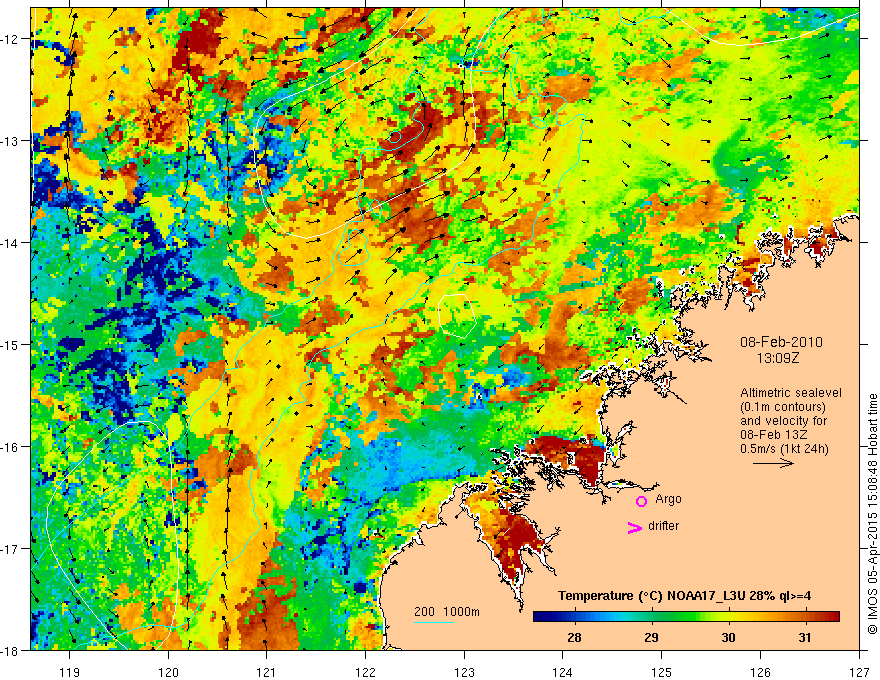Image resolution: width=880 pixels, height=680 pixels.
Task: Click the 'Argo' legend label
Action: (x=668, y=499)
